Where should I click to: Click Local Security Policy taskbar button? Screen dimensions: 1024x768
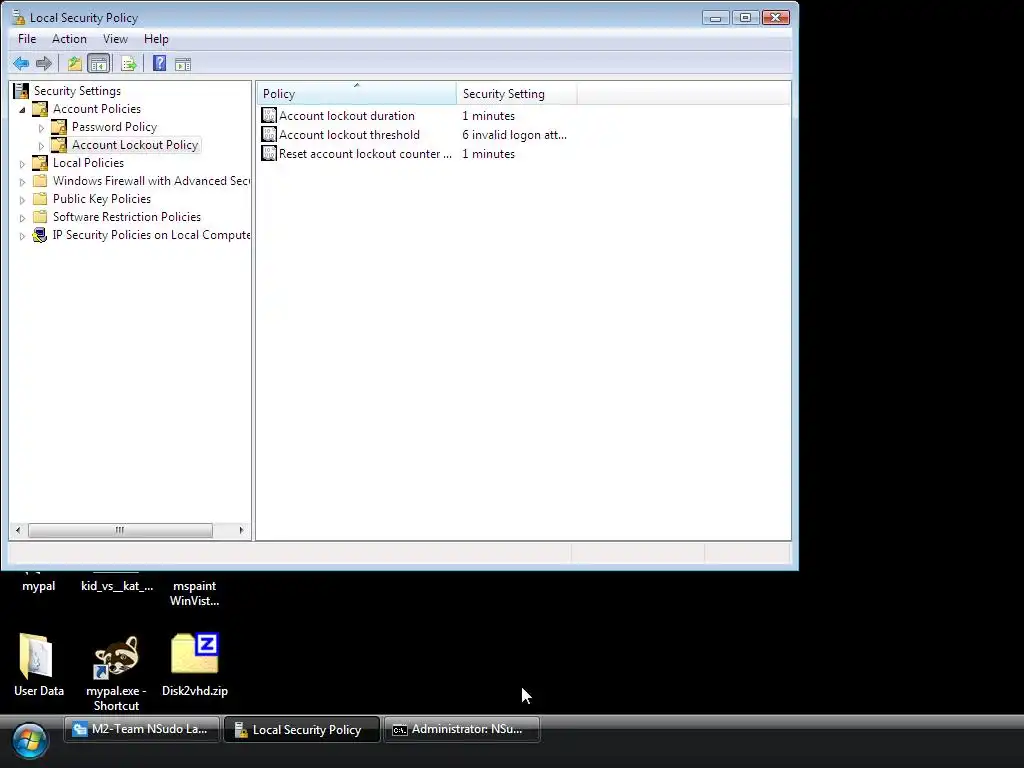[302, 729]
